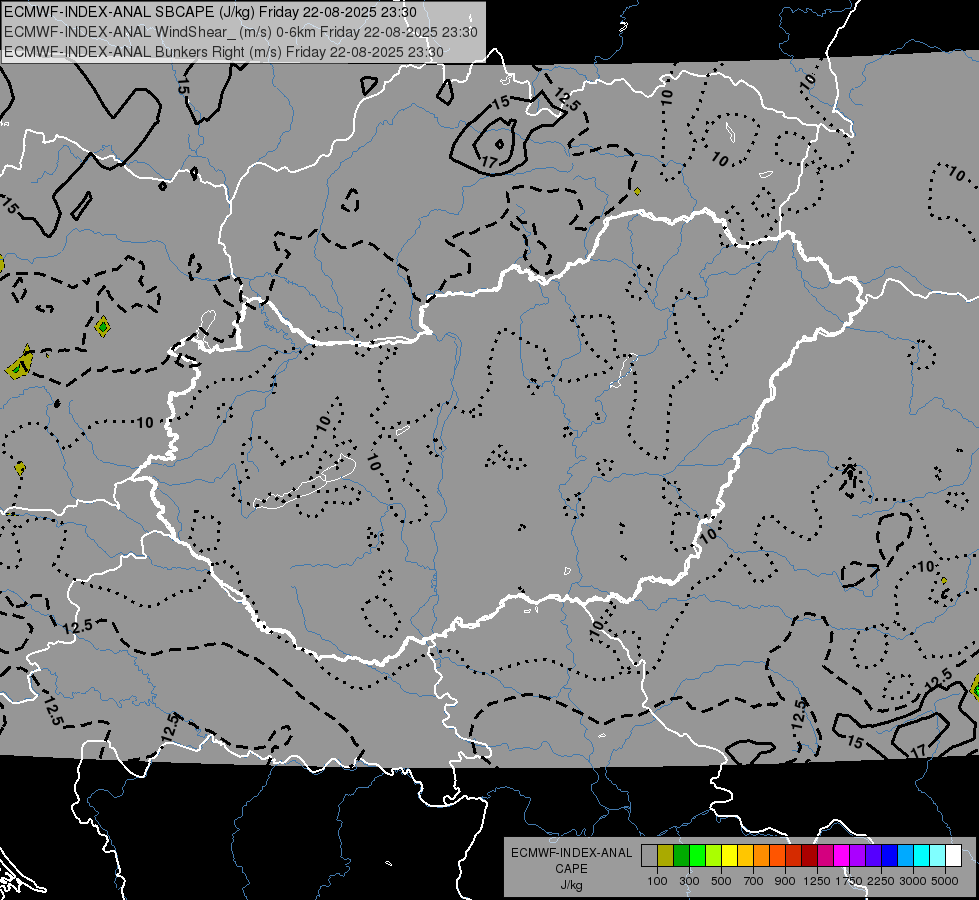Click the WindShear_ (m/s) 0-6km header line
The height and width of the screenshot is (900, 979).
click(x=241, y=32)
